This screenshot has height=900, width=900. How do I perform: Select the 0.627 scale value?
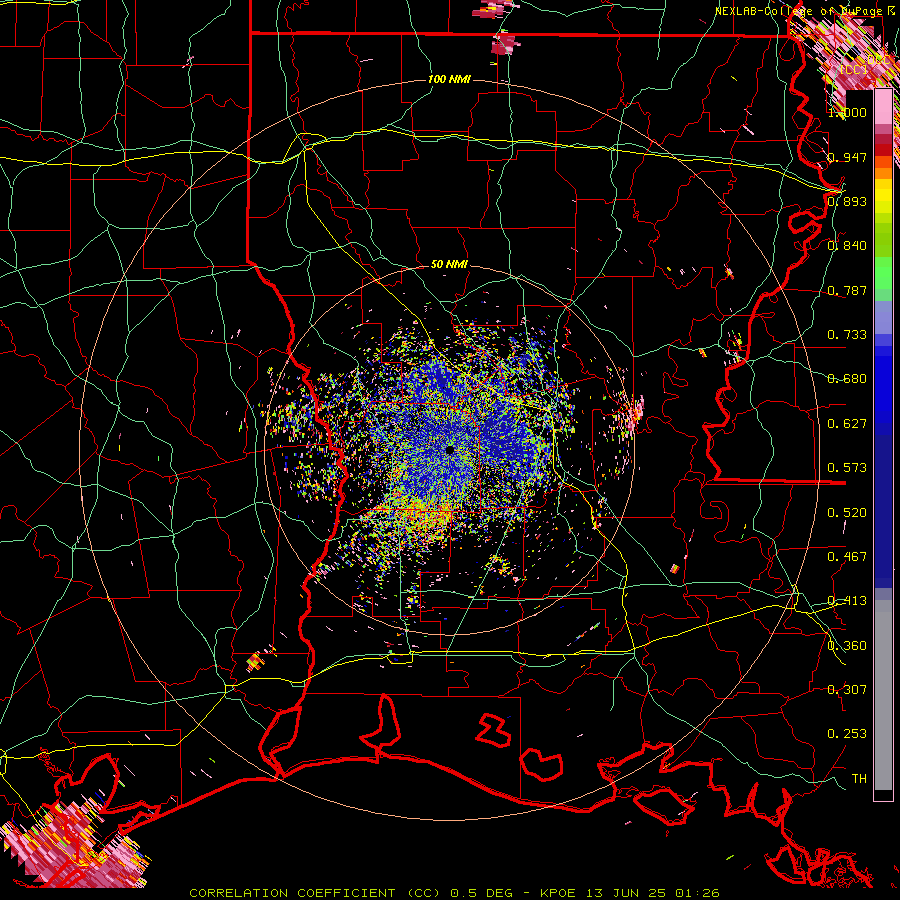847,424
